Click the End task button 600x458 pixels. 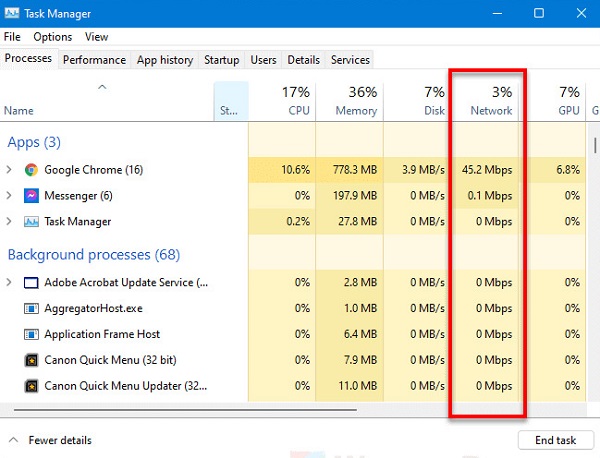pos(556,440)
